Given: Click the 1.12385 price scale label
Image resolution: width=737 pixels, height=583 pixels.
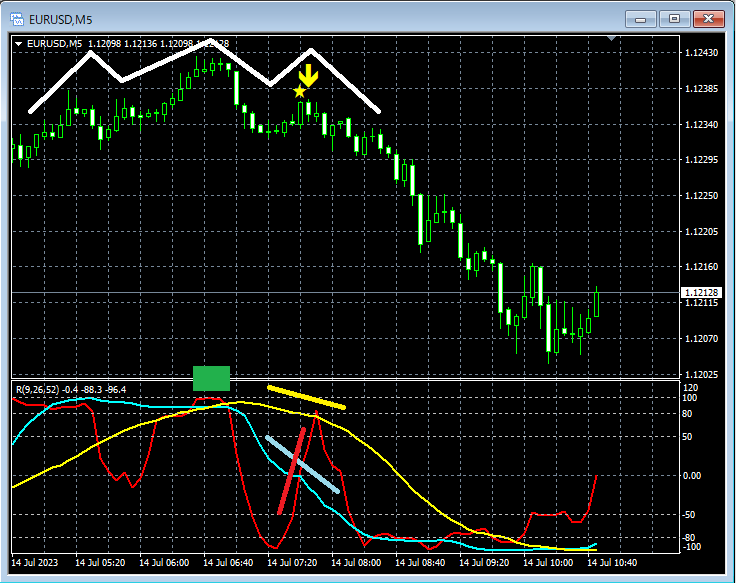Looking at the screenshot, I should 701,88.
